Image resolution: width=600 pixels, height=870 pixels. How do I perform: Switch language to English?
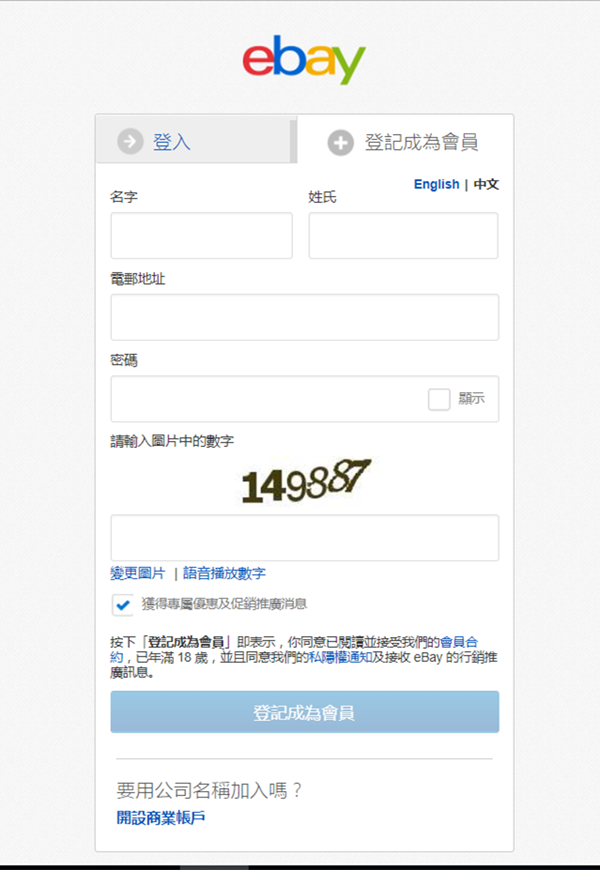(x=436, y=184)
